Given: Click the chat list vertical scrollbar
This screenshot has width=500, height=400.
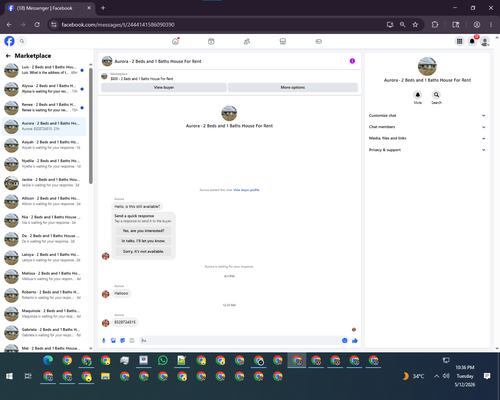Looking at the screenshot, I should tap(91, 126).
